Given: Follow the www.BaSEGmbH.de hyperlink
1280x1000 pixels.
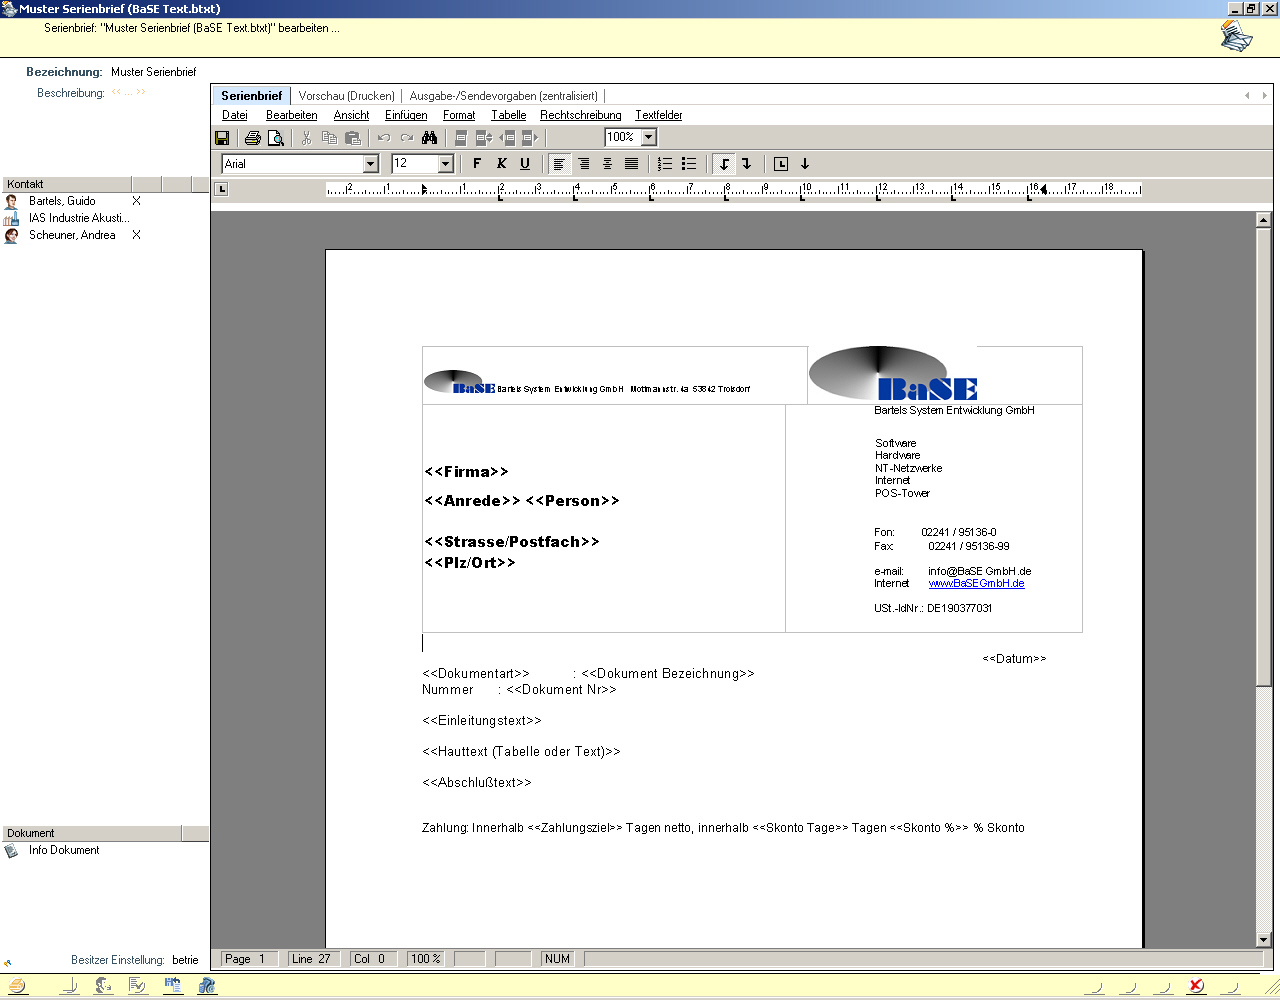Looking at the screenshot, I should pyautogui.click(x=976, y=583).
